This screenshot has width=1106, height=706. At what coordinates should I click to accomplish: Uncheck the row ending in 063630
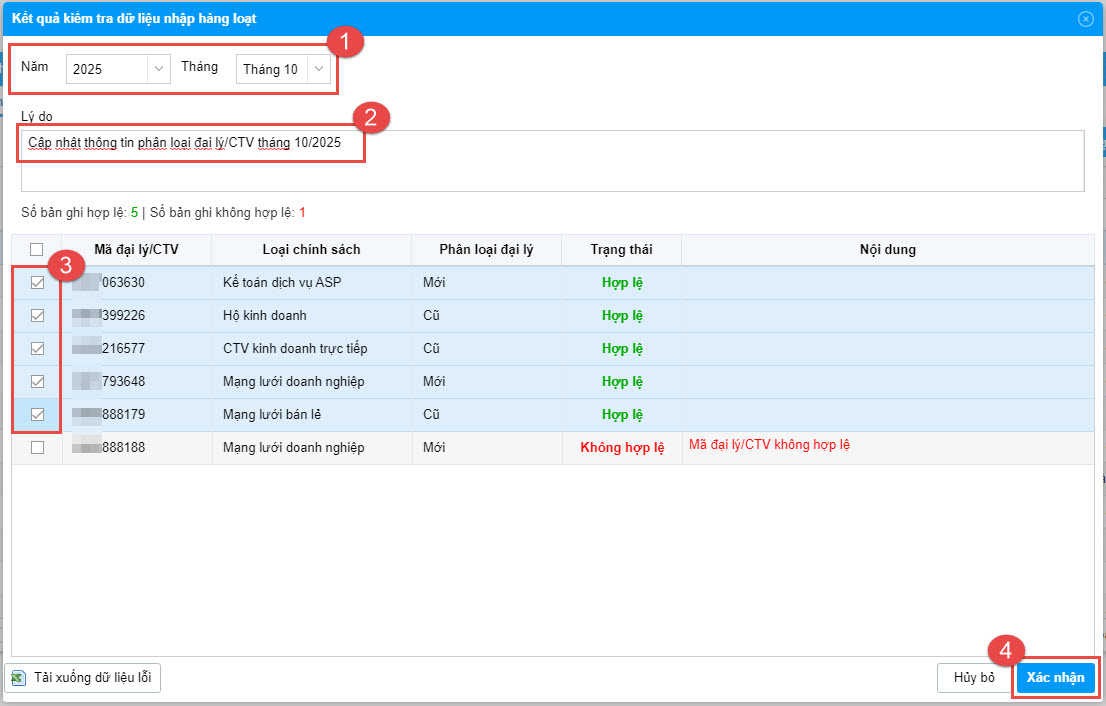(x=38, y=283)
